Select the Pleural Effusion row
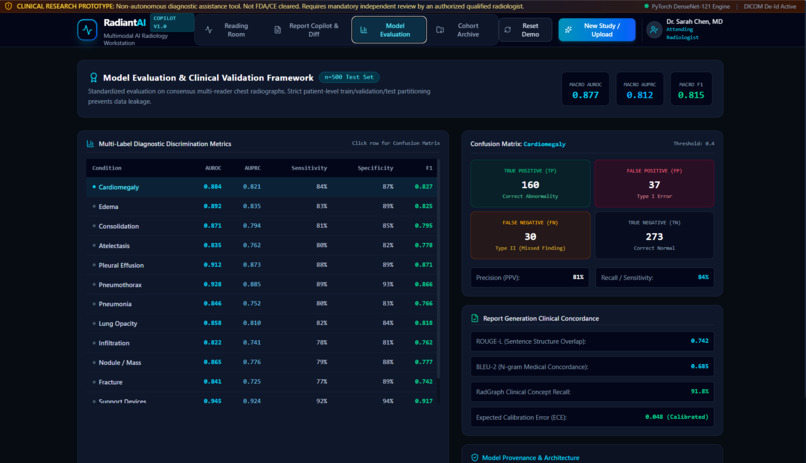Viewport: 806px width, 463px height. [261, 265]
